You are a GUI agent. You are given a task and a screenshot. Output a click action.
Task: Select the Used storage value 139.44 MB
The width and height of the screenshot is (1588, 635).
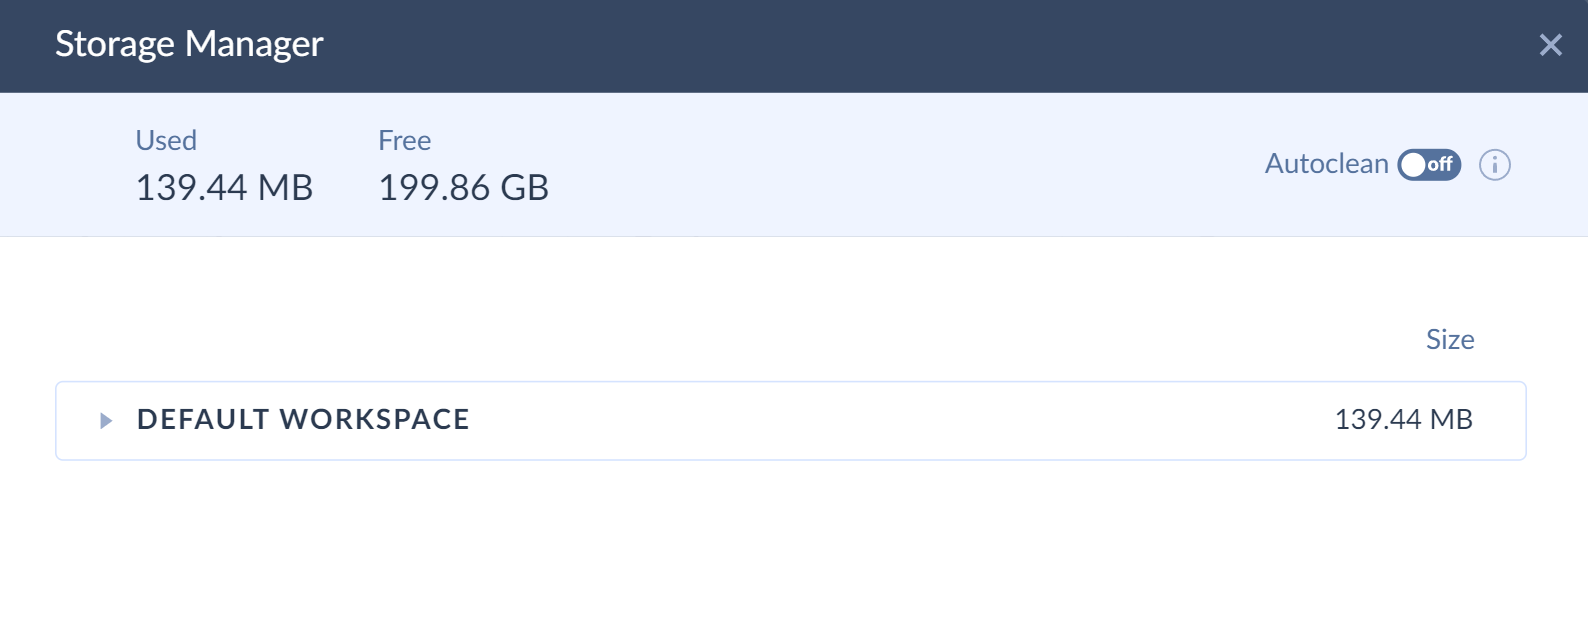click(x=224, y=188)
